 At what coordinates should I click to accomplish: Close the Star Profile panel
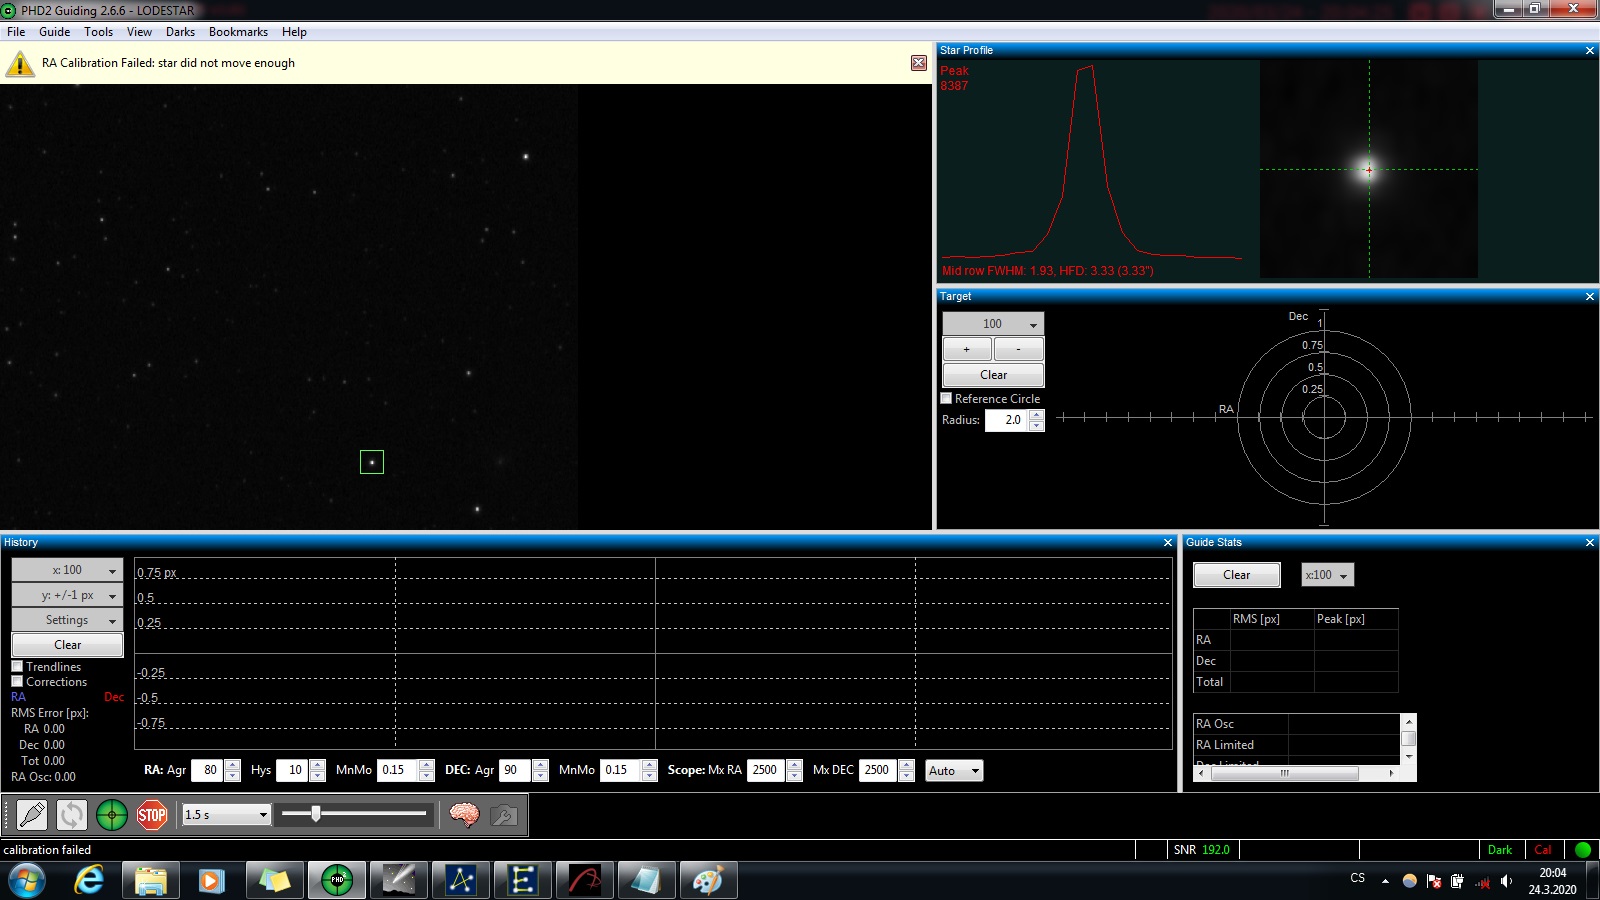1589,50
